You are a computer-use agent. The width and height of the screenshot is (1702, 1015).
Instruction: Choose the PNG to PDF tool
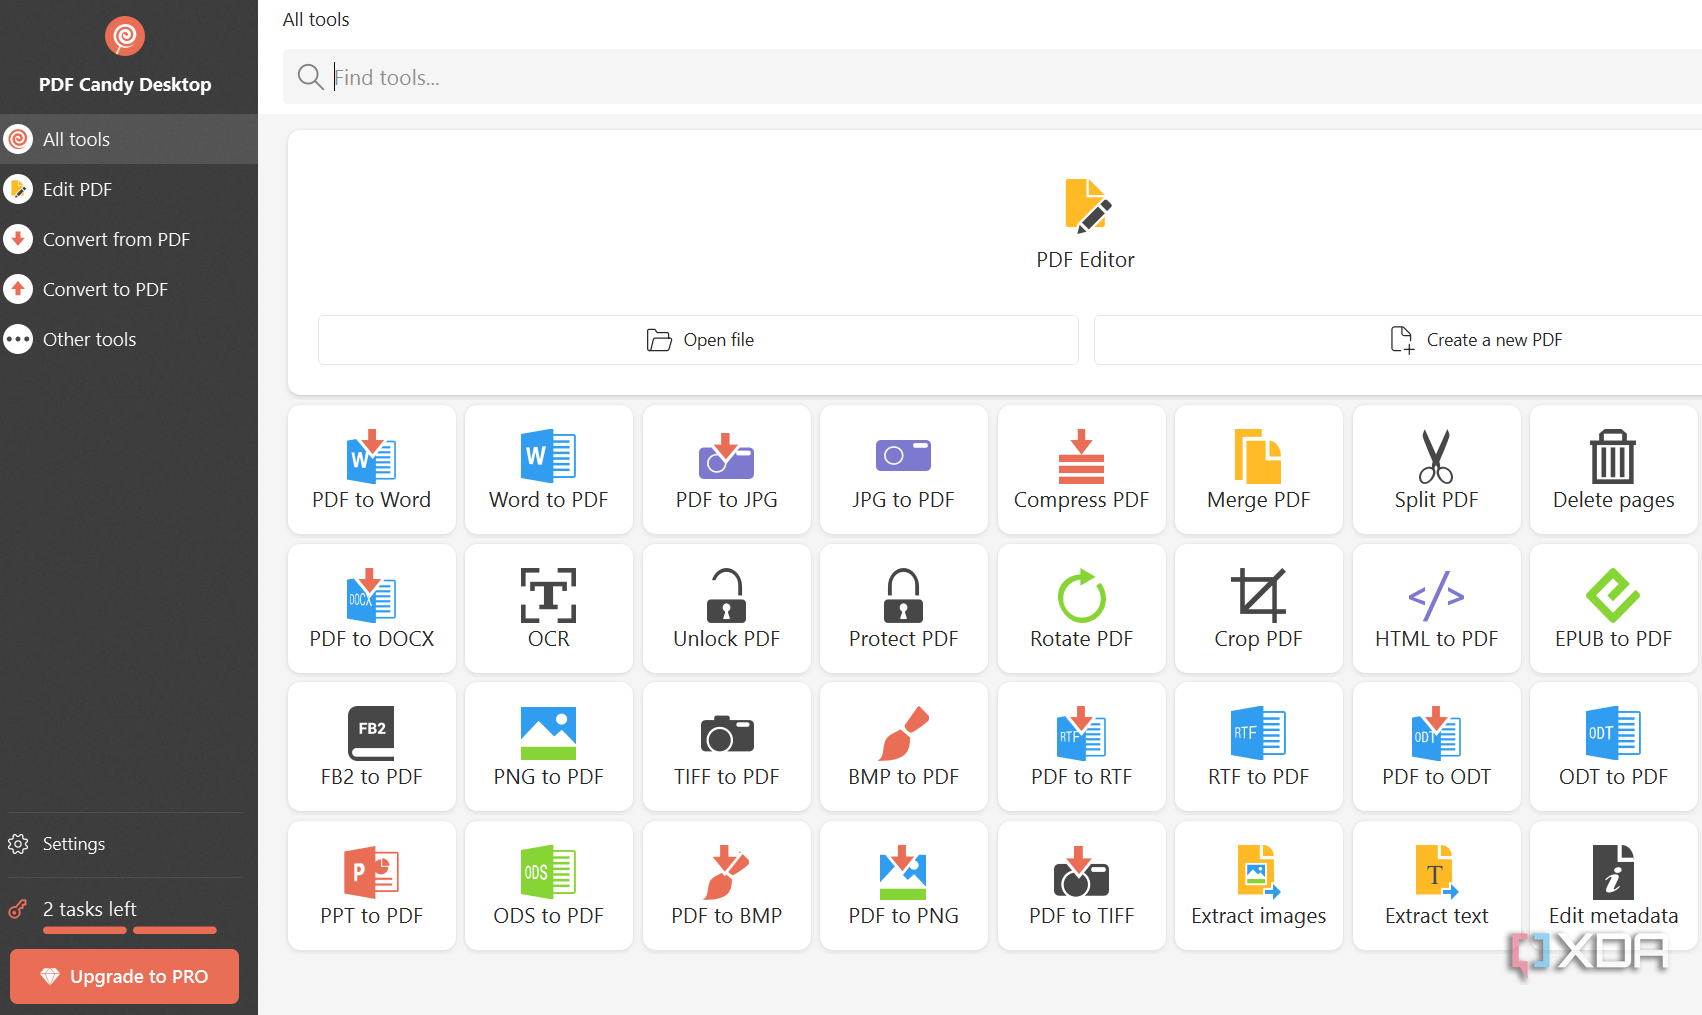(548, 746)
